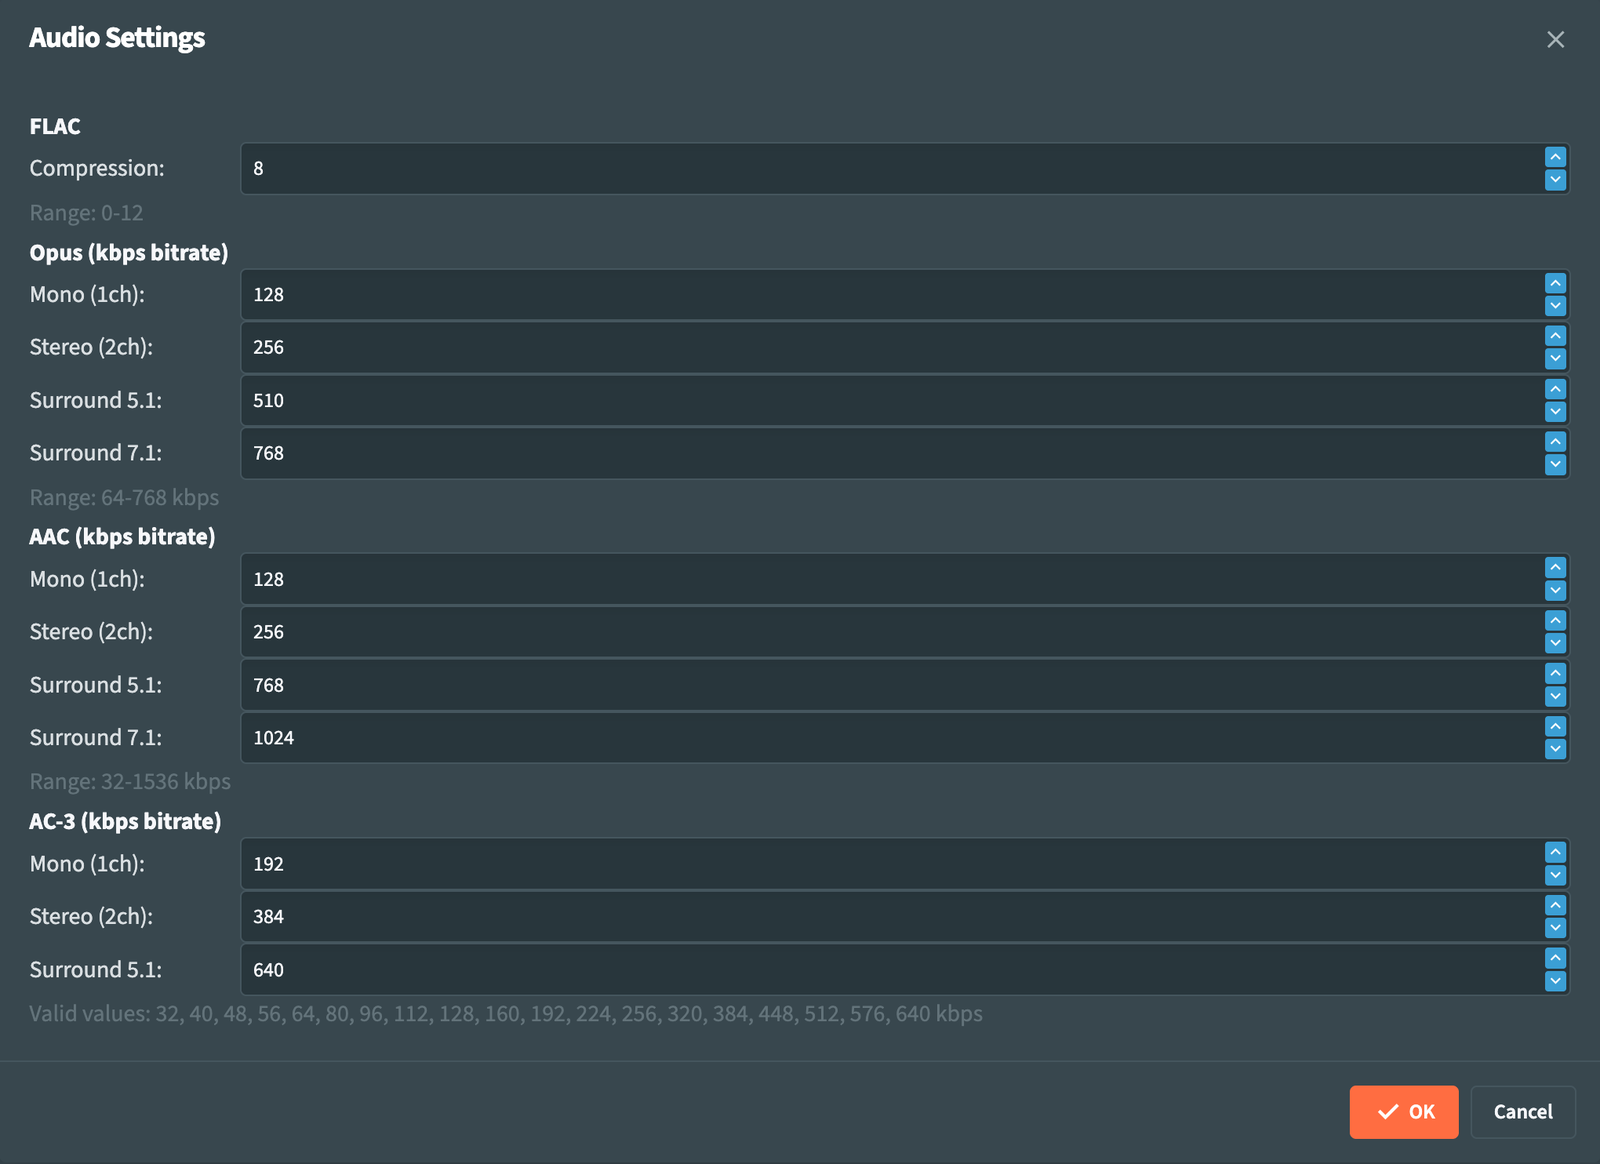Screen dimensions: 1600x1164
Task: Increase AAC Surround 7.1 bitrate up arrow
Action: point(1555,726)
